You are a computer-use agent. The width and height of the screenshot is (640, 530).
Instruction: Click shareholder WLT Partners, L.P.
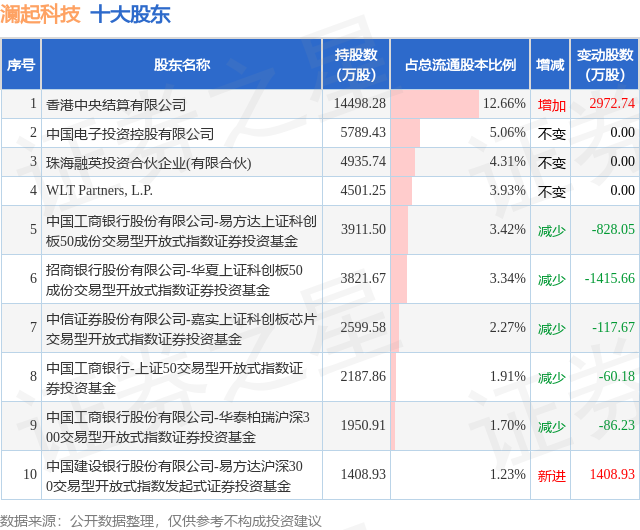pos(99,190)
